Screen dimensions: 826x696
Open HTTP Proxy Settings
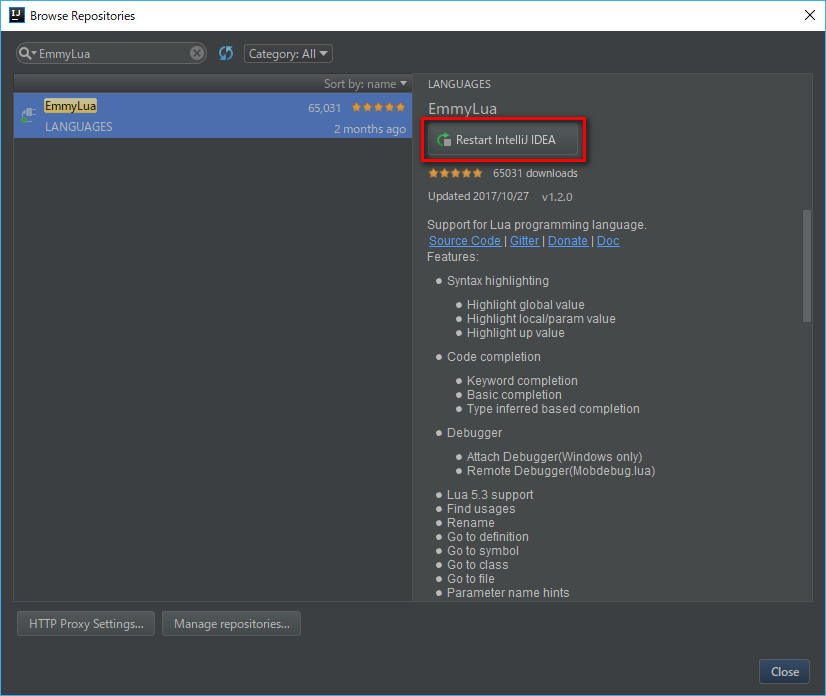[86, 624]
